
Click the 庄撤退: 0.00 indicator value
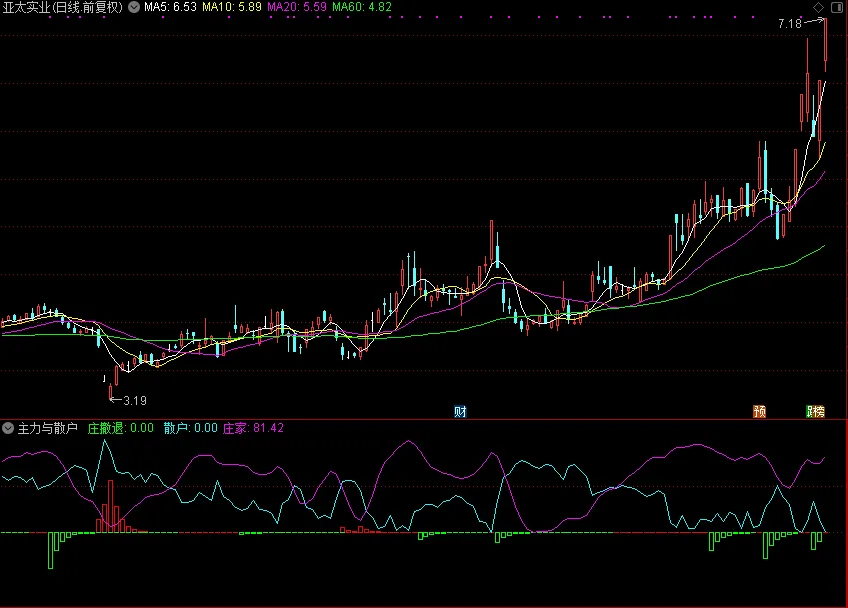pyautogui.click(x=121, y=428)
